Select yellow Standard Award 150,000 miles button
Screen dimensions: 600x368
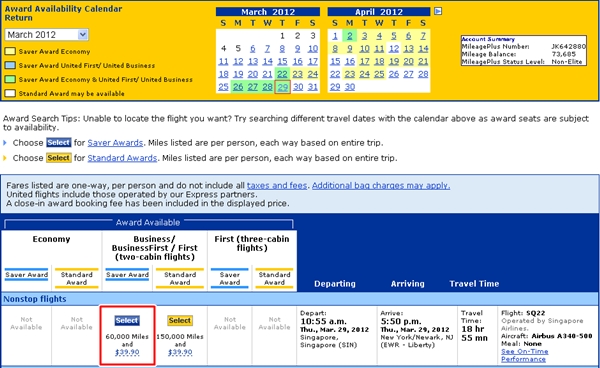[180, 321]
